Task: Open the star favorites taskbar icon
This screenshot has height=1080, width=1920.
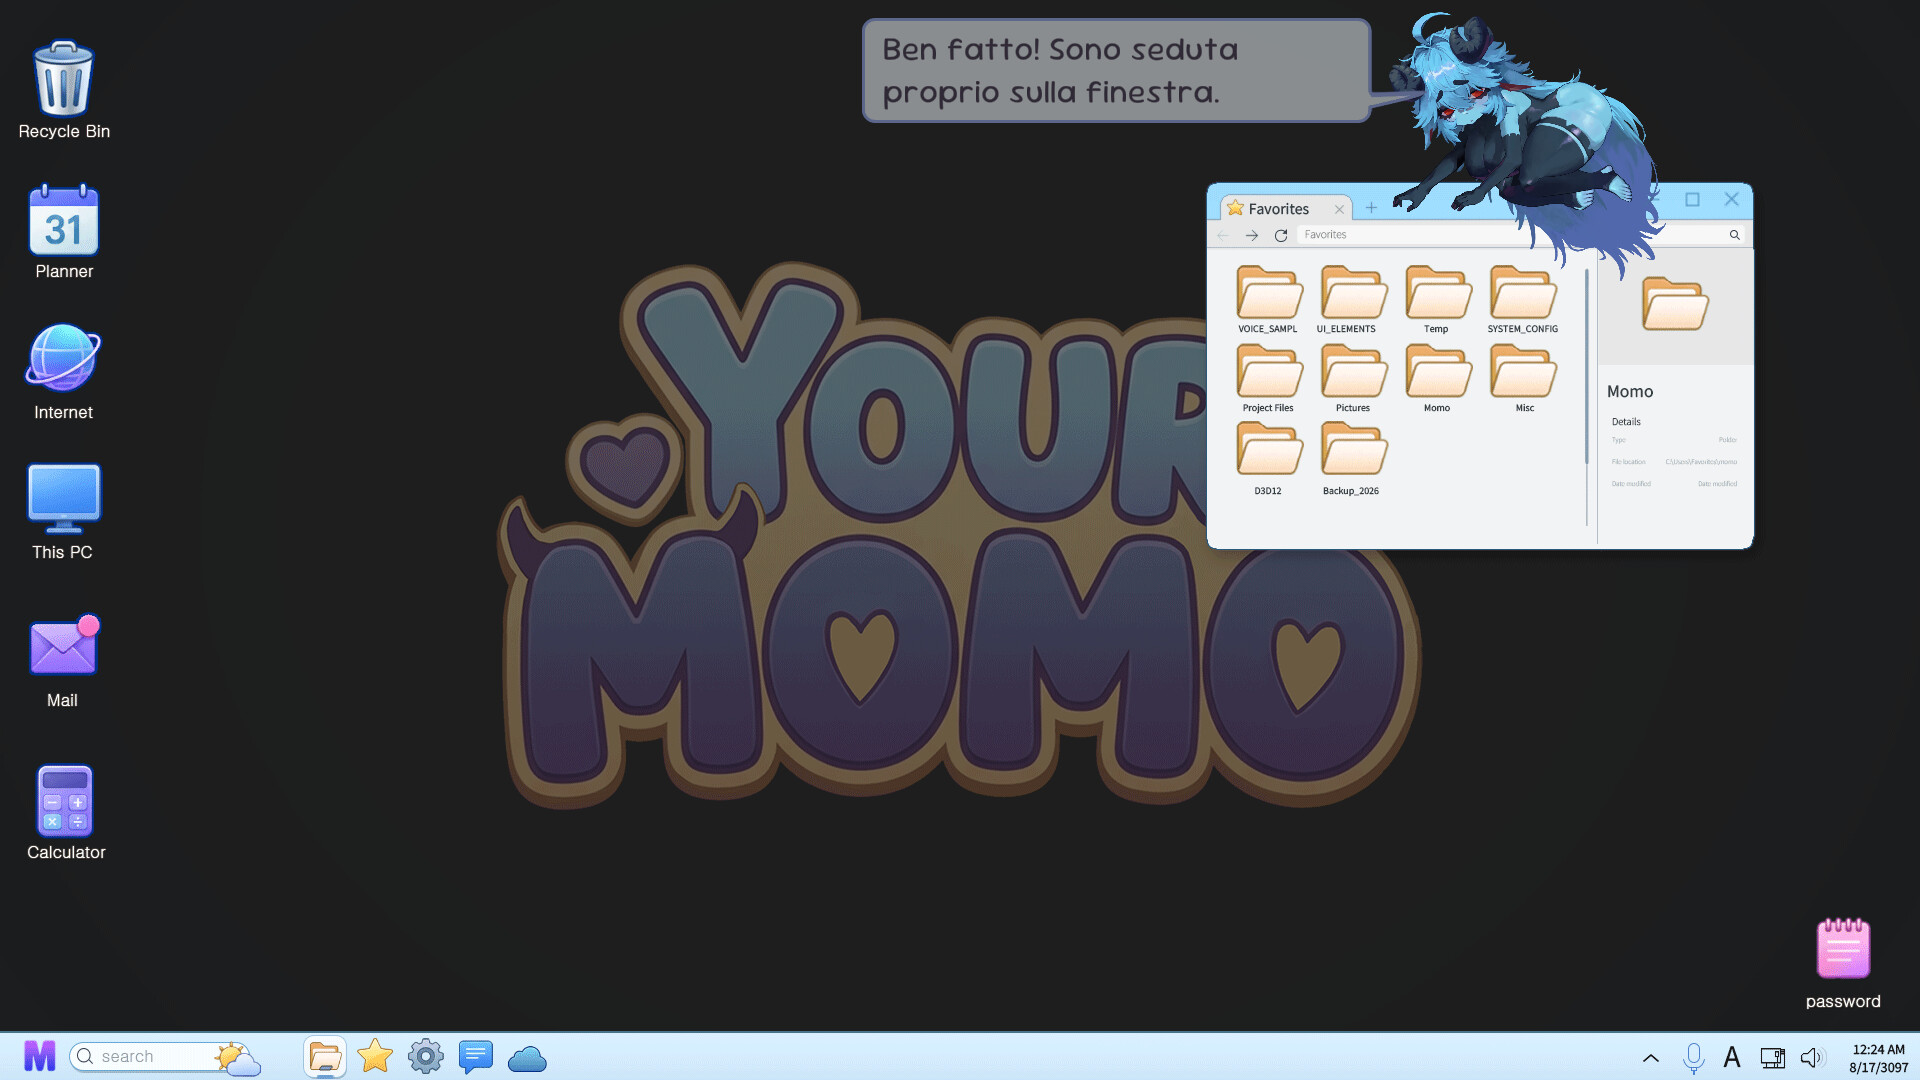Action: [375, 1056]
